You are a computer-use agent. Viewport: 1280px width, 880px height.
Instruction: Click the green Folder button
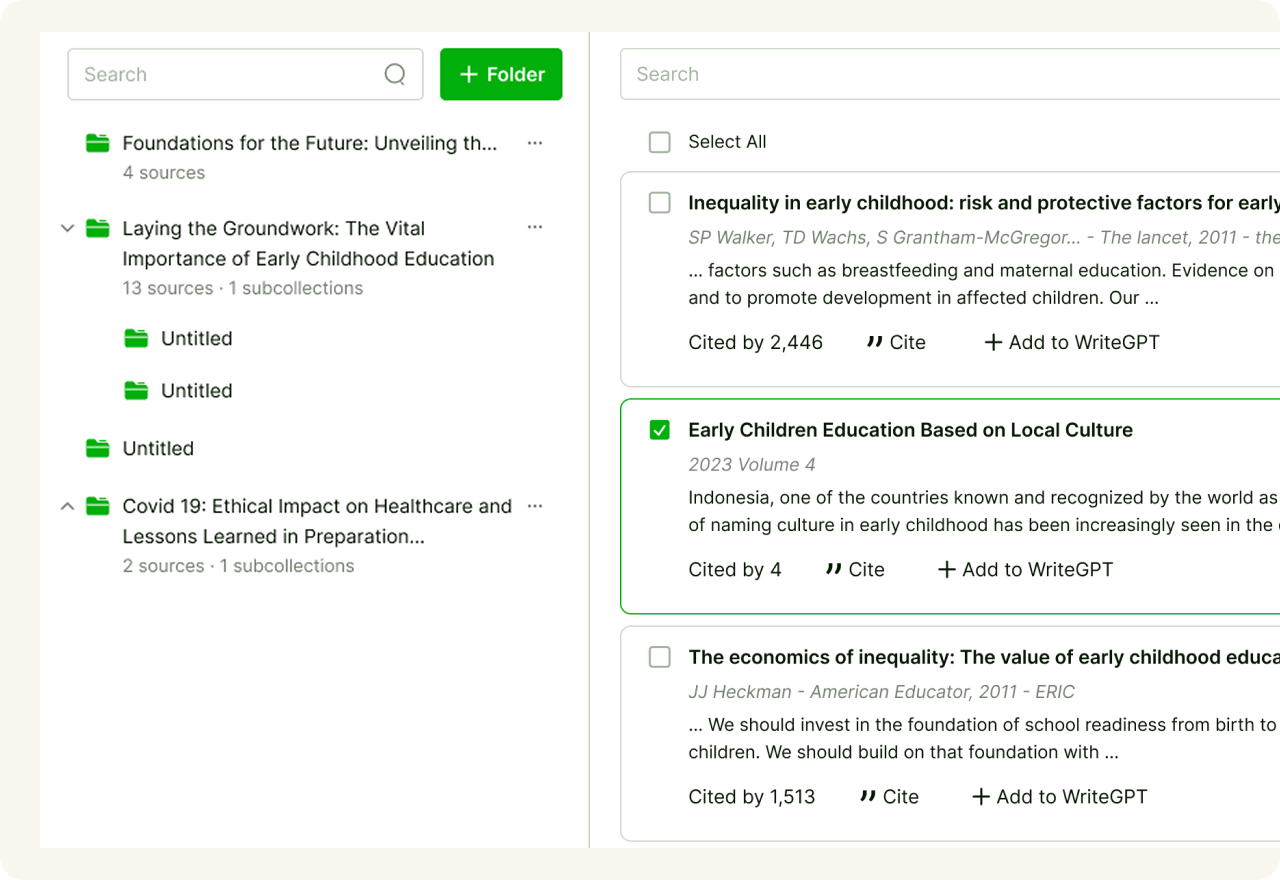click(x=501, y=75)
